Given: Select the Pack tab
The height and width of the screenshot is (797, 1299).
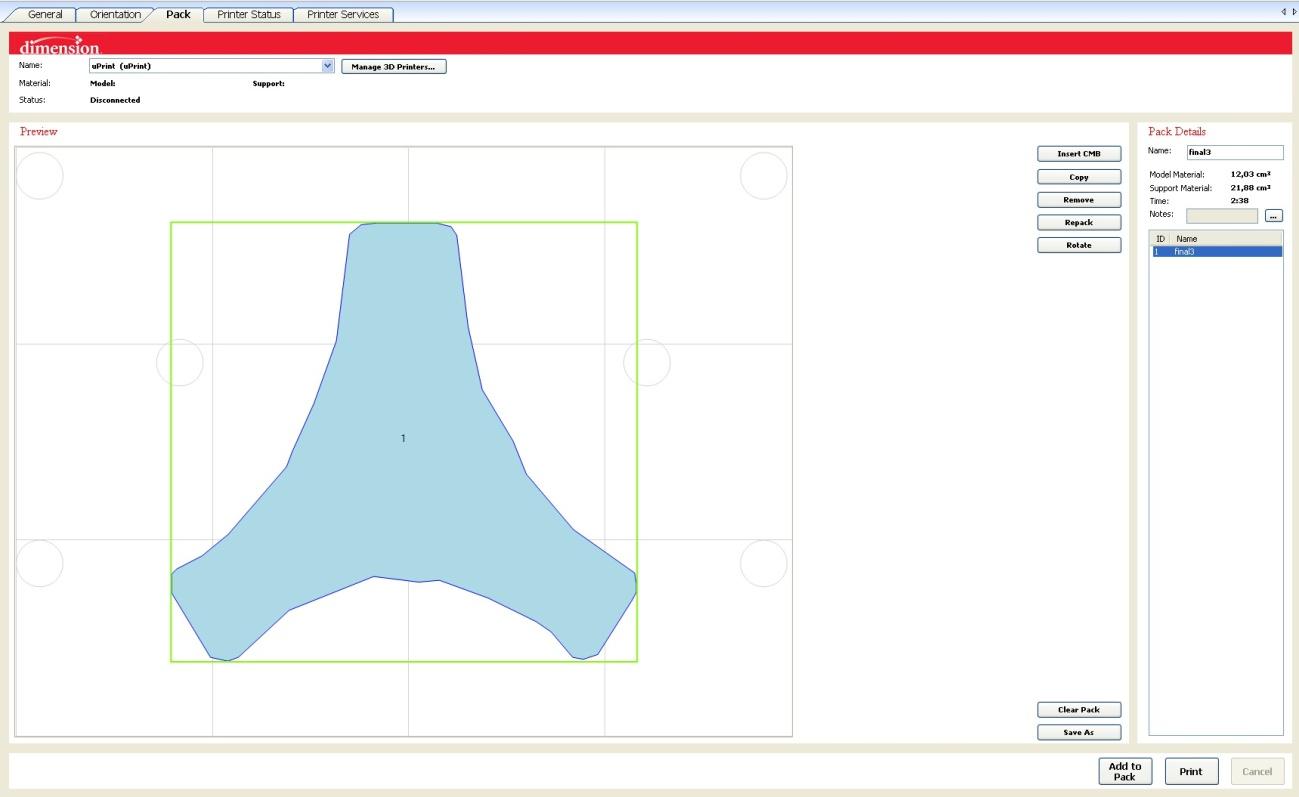Looking at the screenshot, I should [x=178, y=14].
